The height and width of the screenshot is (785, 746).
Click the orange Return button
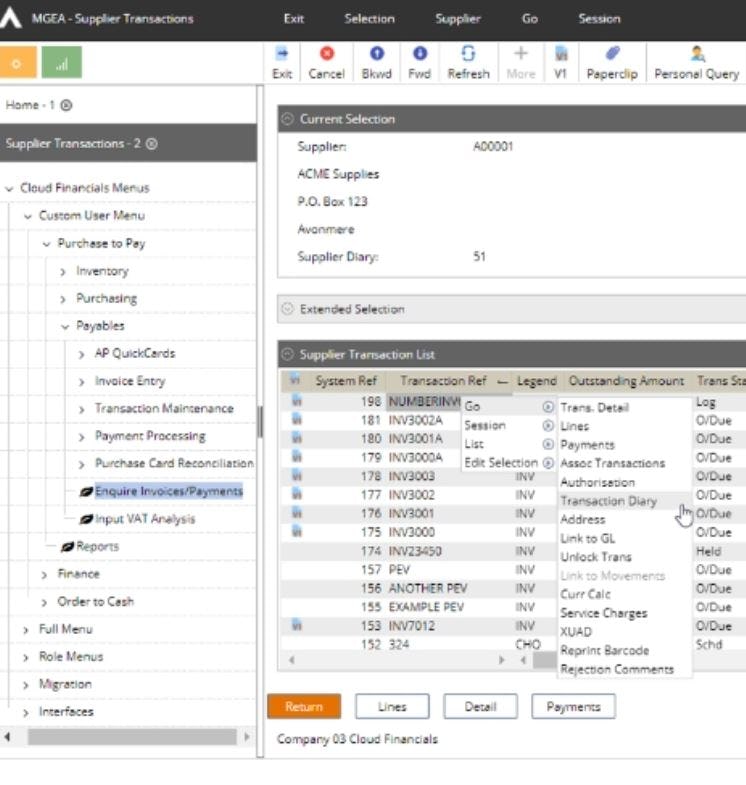pos(304,706)
